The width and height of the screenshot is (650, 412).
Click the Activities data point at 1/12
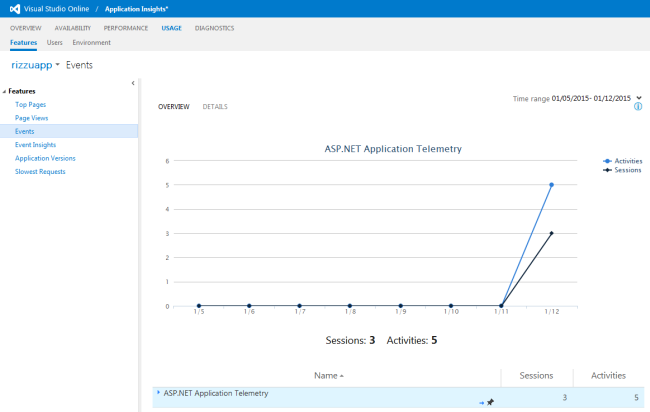point(551,185)
